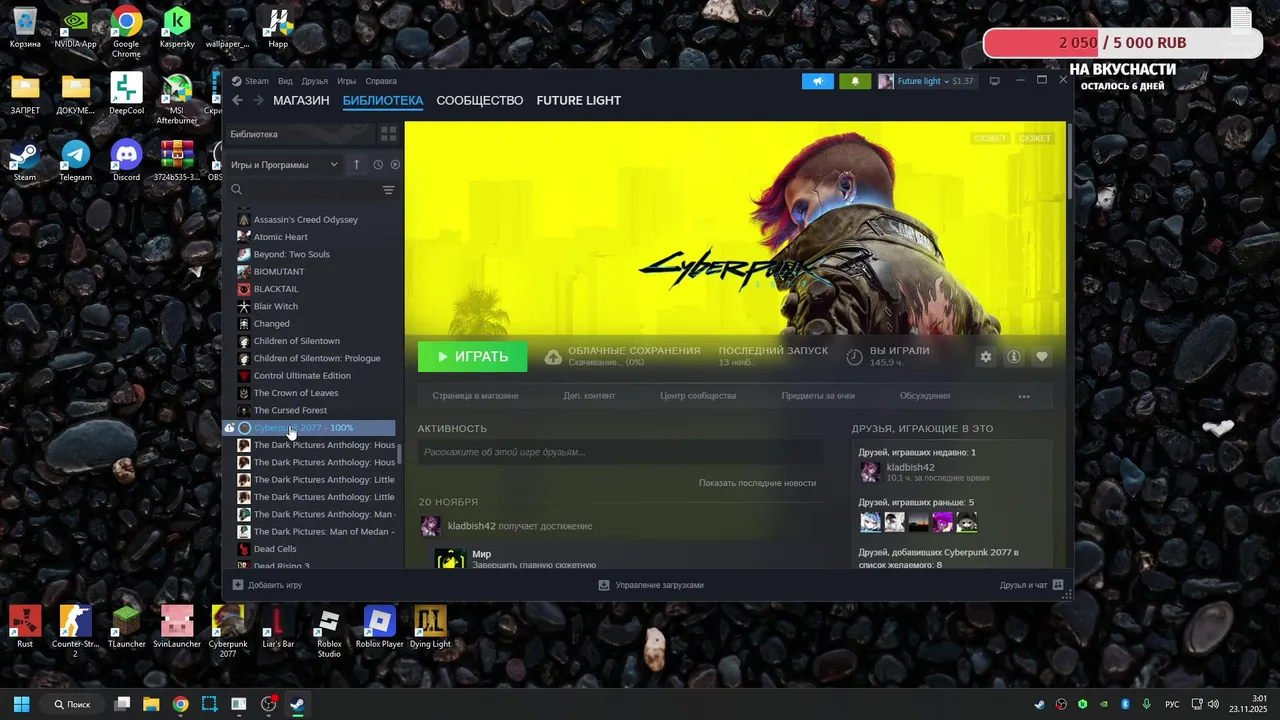This screenshot has height=720, width=1280.
Task: Click the game library list scrollbar
Action: [400, 454]
